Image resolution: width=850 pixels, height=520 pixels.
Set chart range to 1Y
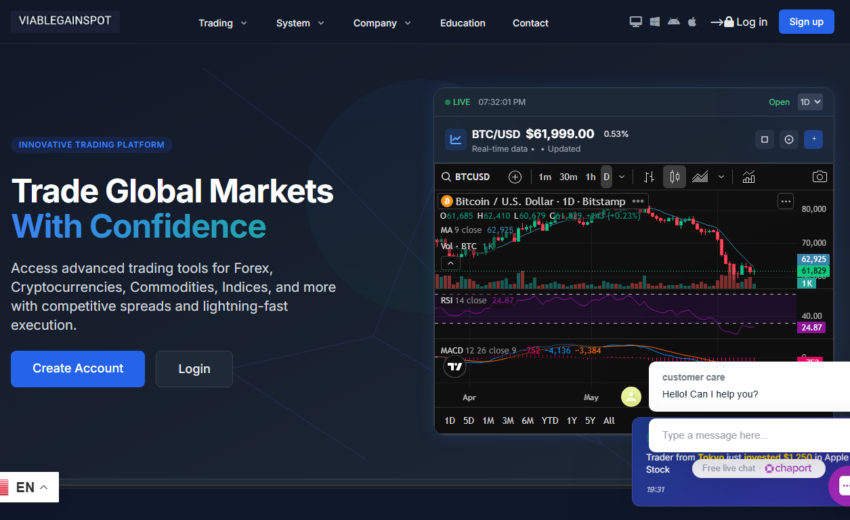[x=572, y=420]
